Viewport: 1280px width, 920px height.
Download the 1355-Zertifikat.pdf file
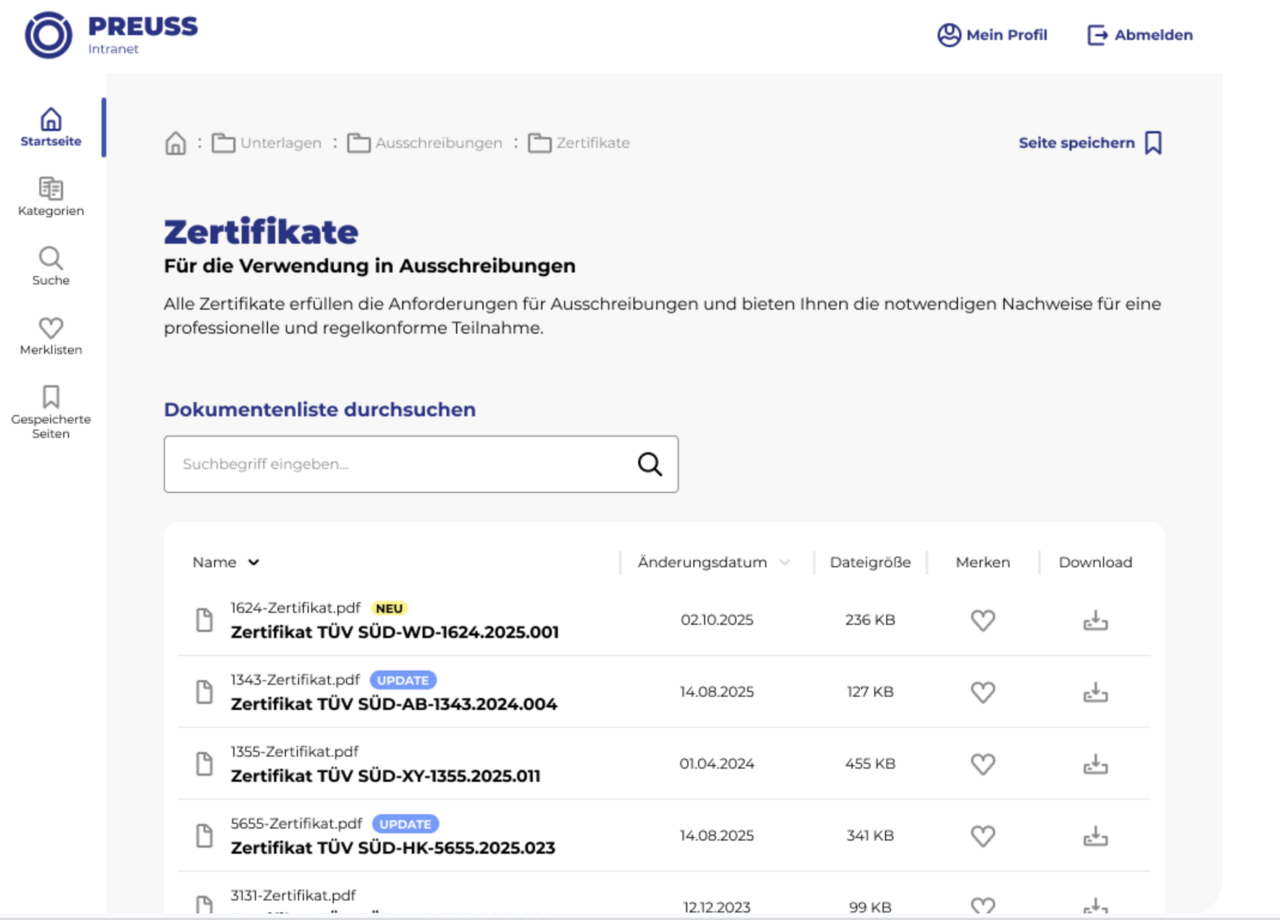1096,764
